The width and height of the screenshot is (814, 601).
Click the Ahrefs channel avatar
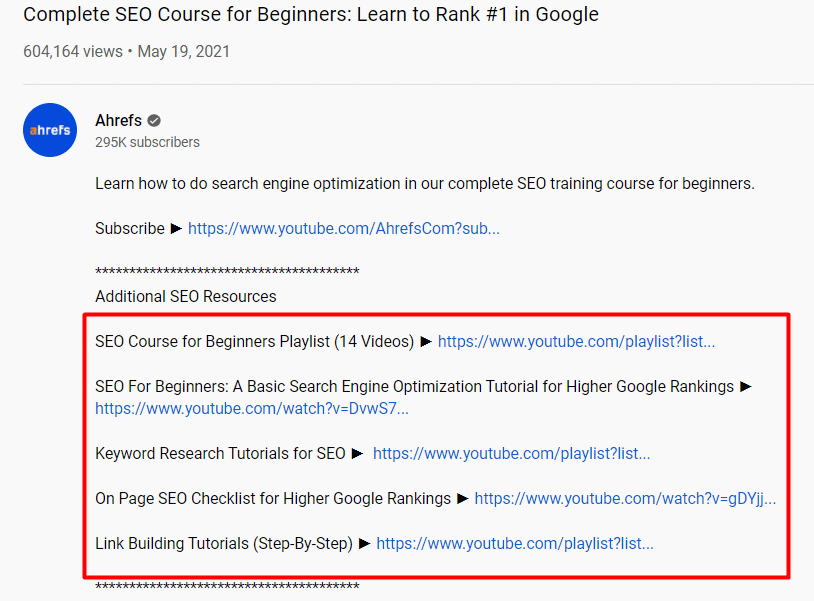[x=50, y=130]
